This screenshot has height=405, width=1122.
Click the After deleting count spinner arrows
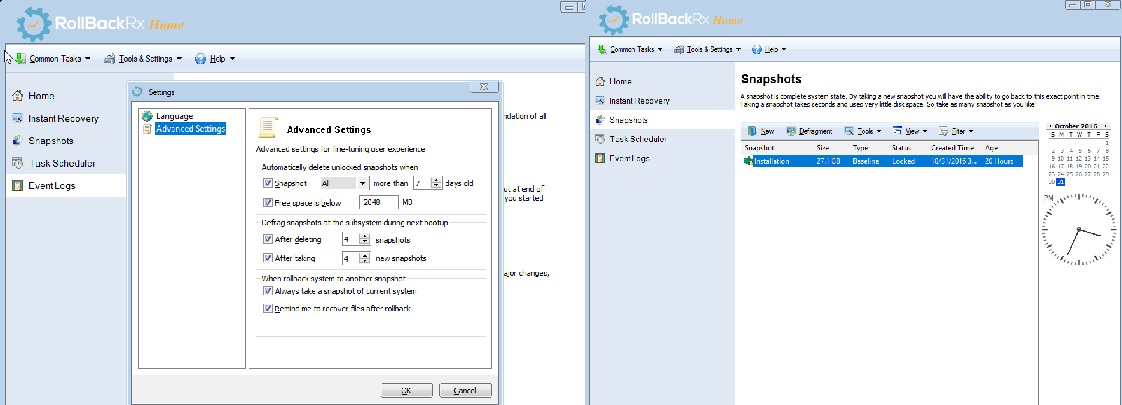(x=365, y=239)
